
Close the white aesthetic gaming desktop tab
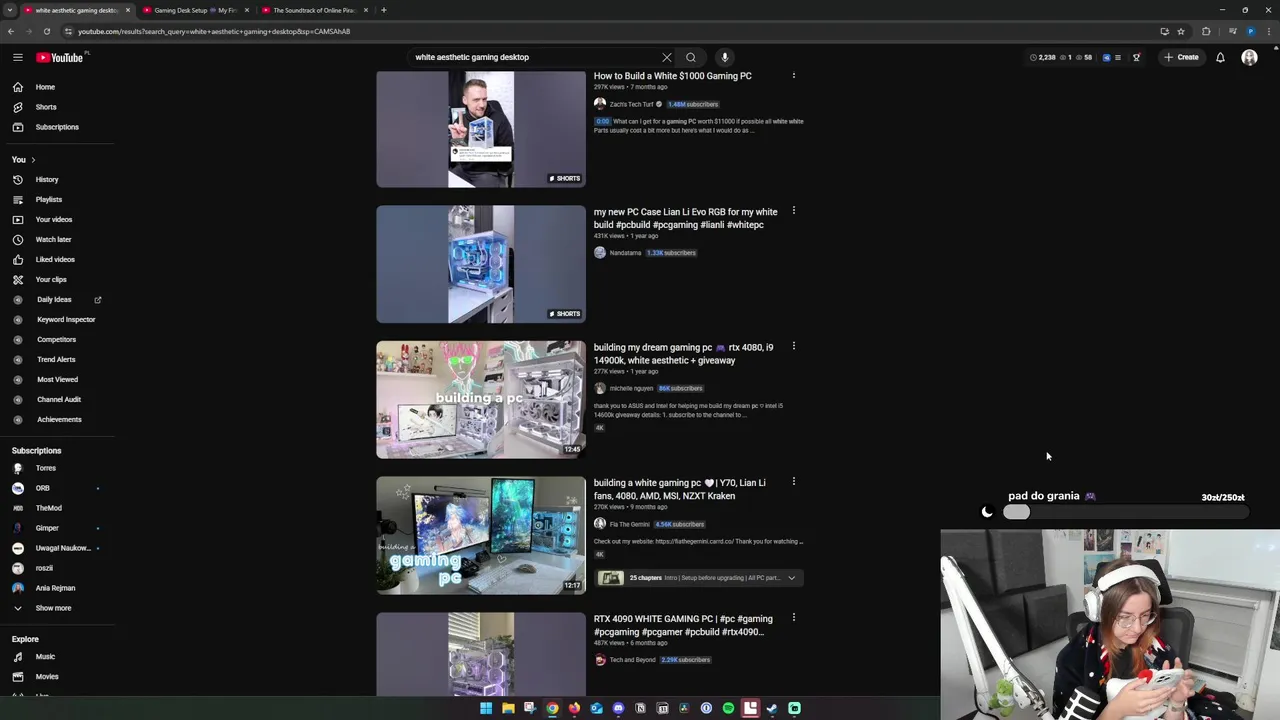[x=128, y=10]
